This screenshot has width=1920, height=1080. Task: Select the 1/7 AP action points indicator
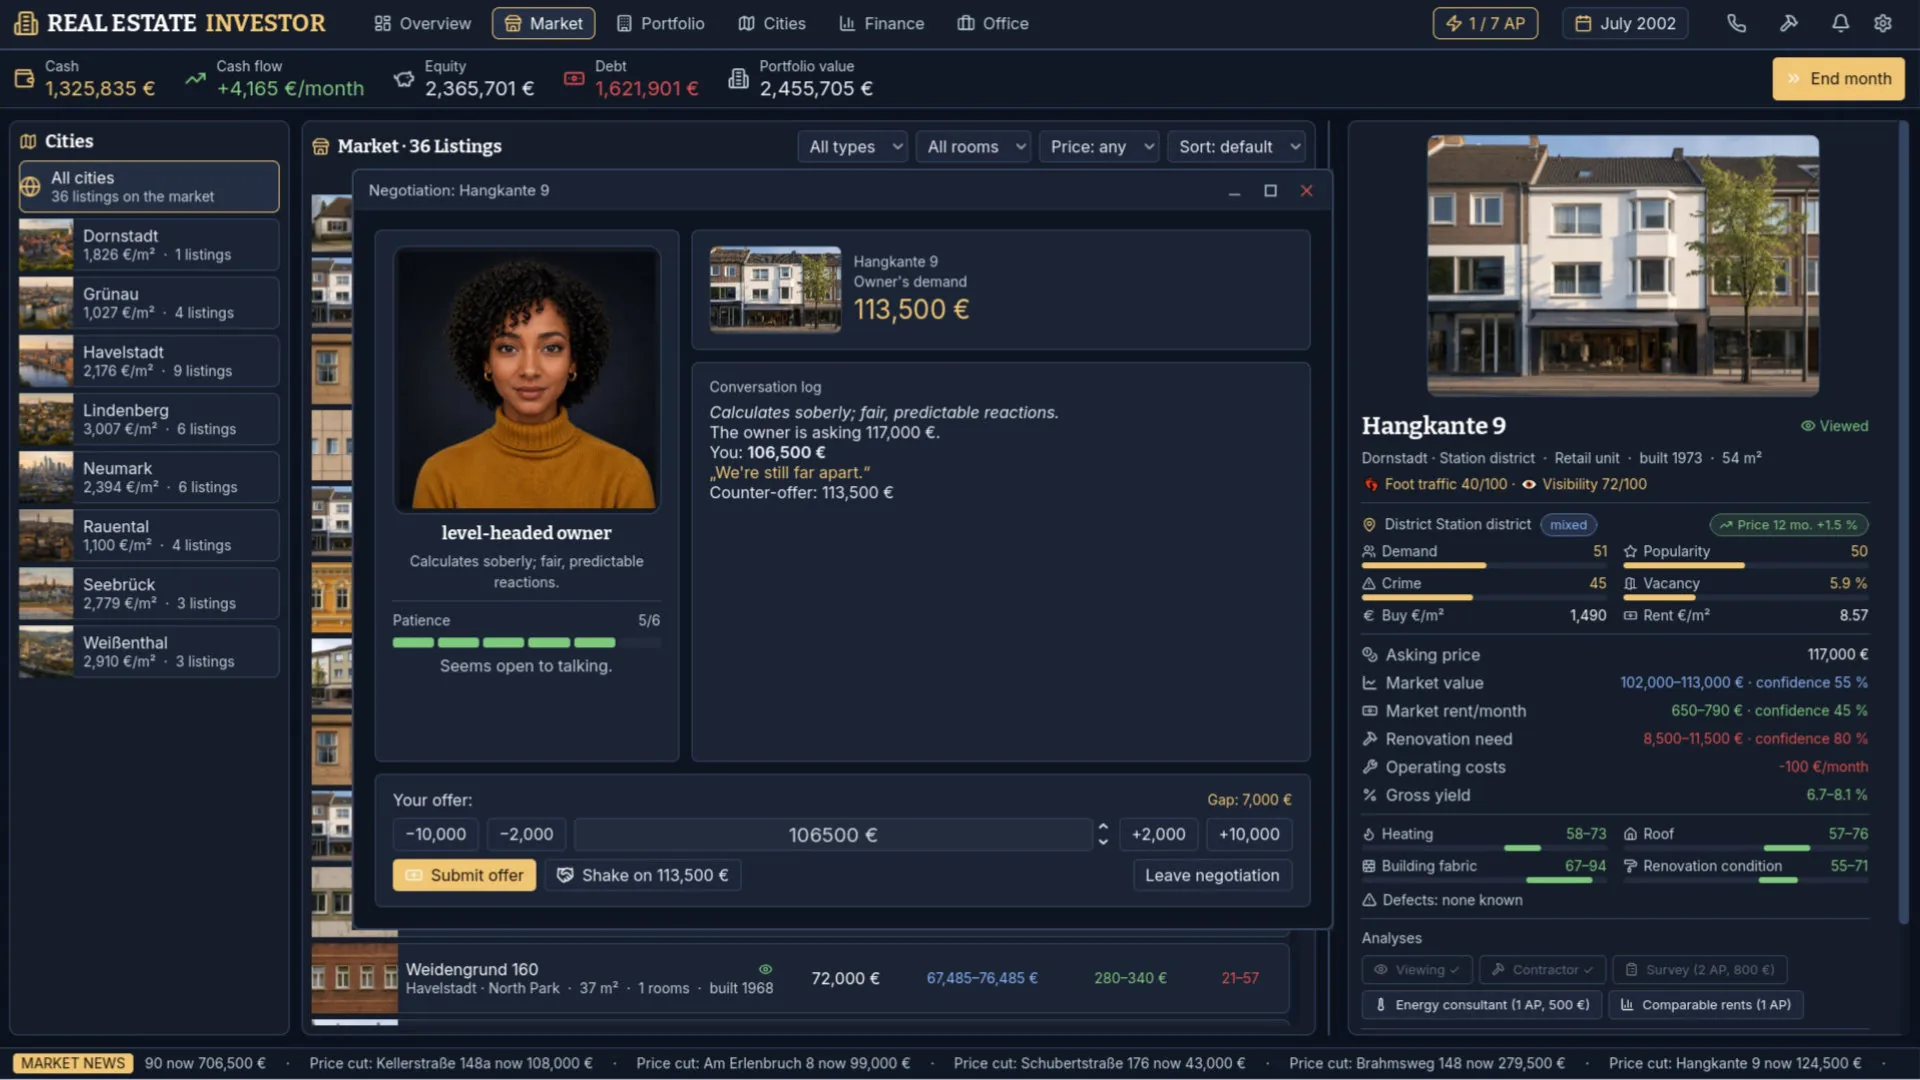point(1485,23)
